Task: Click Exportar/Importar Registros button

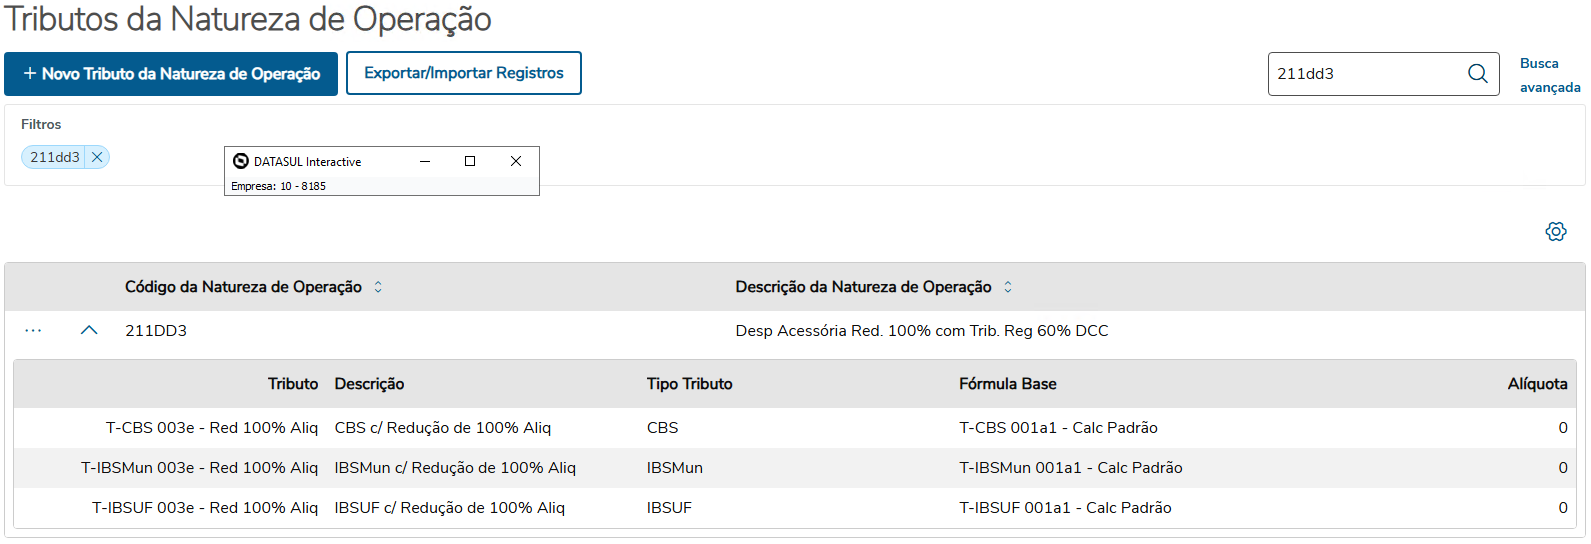Action: pyautogui.click(x=464, y=73)
